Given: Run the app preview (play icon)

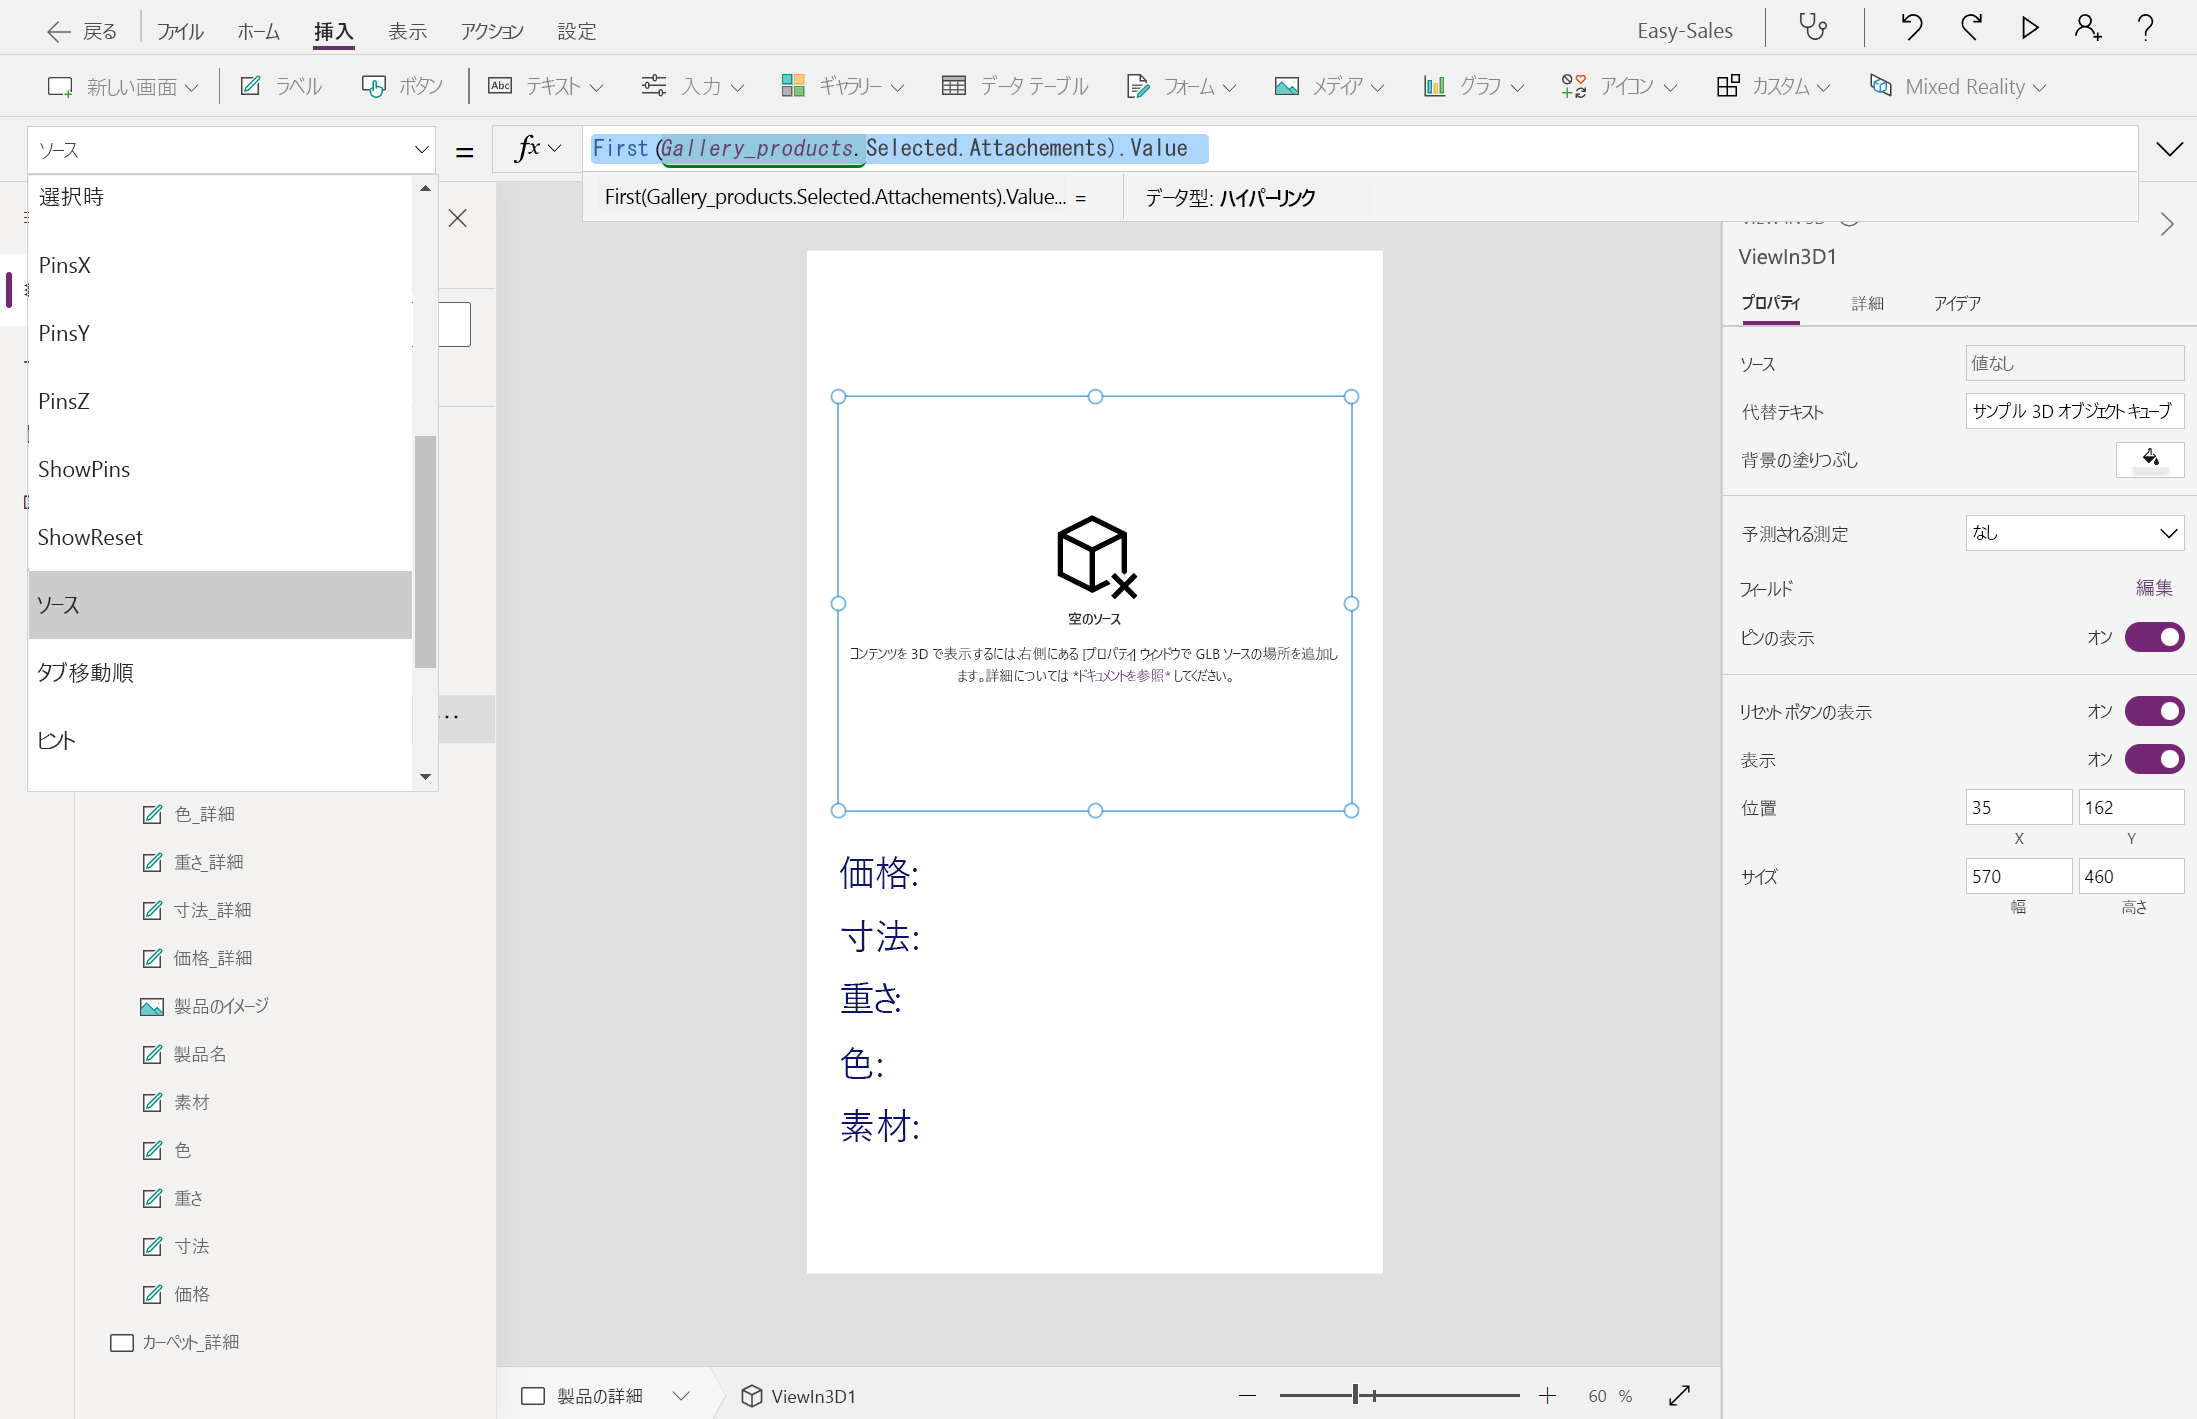Looking at the screenshot, I should click(2029, 28).
